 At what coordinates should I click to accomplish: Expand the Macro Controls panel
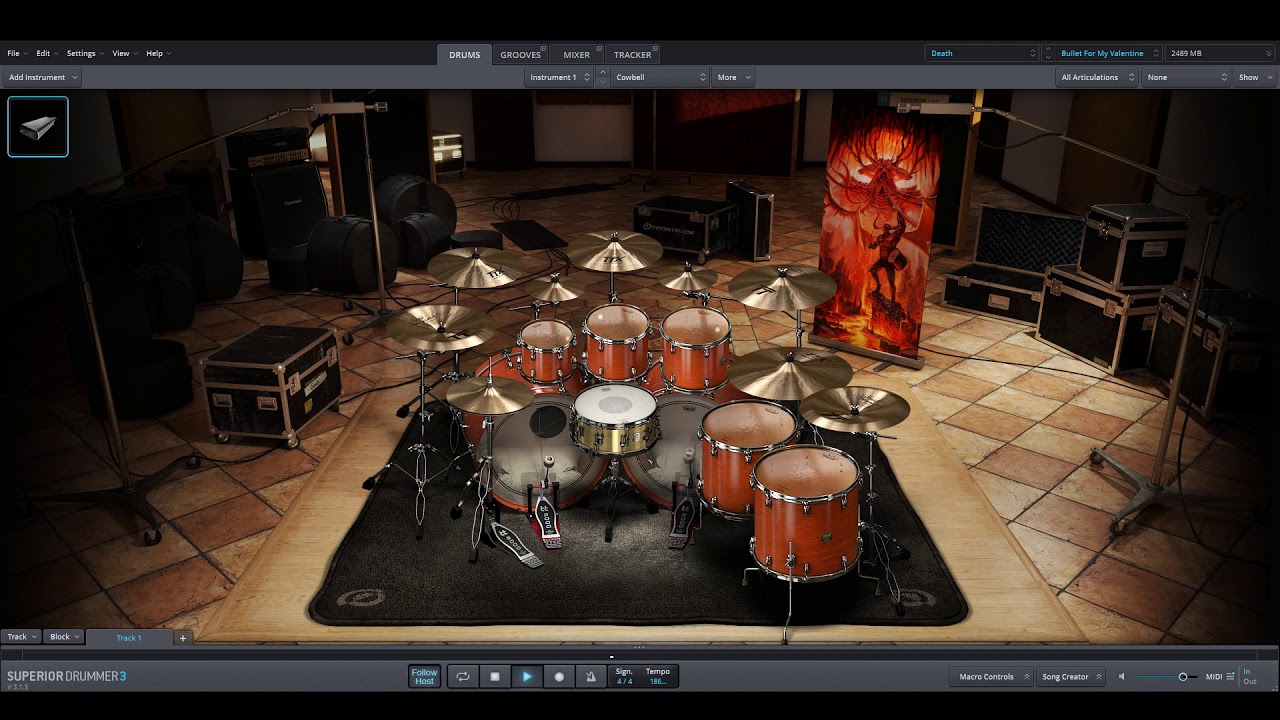(992, 677)
